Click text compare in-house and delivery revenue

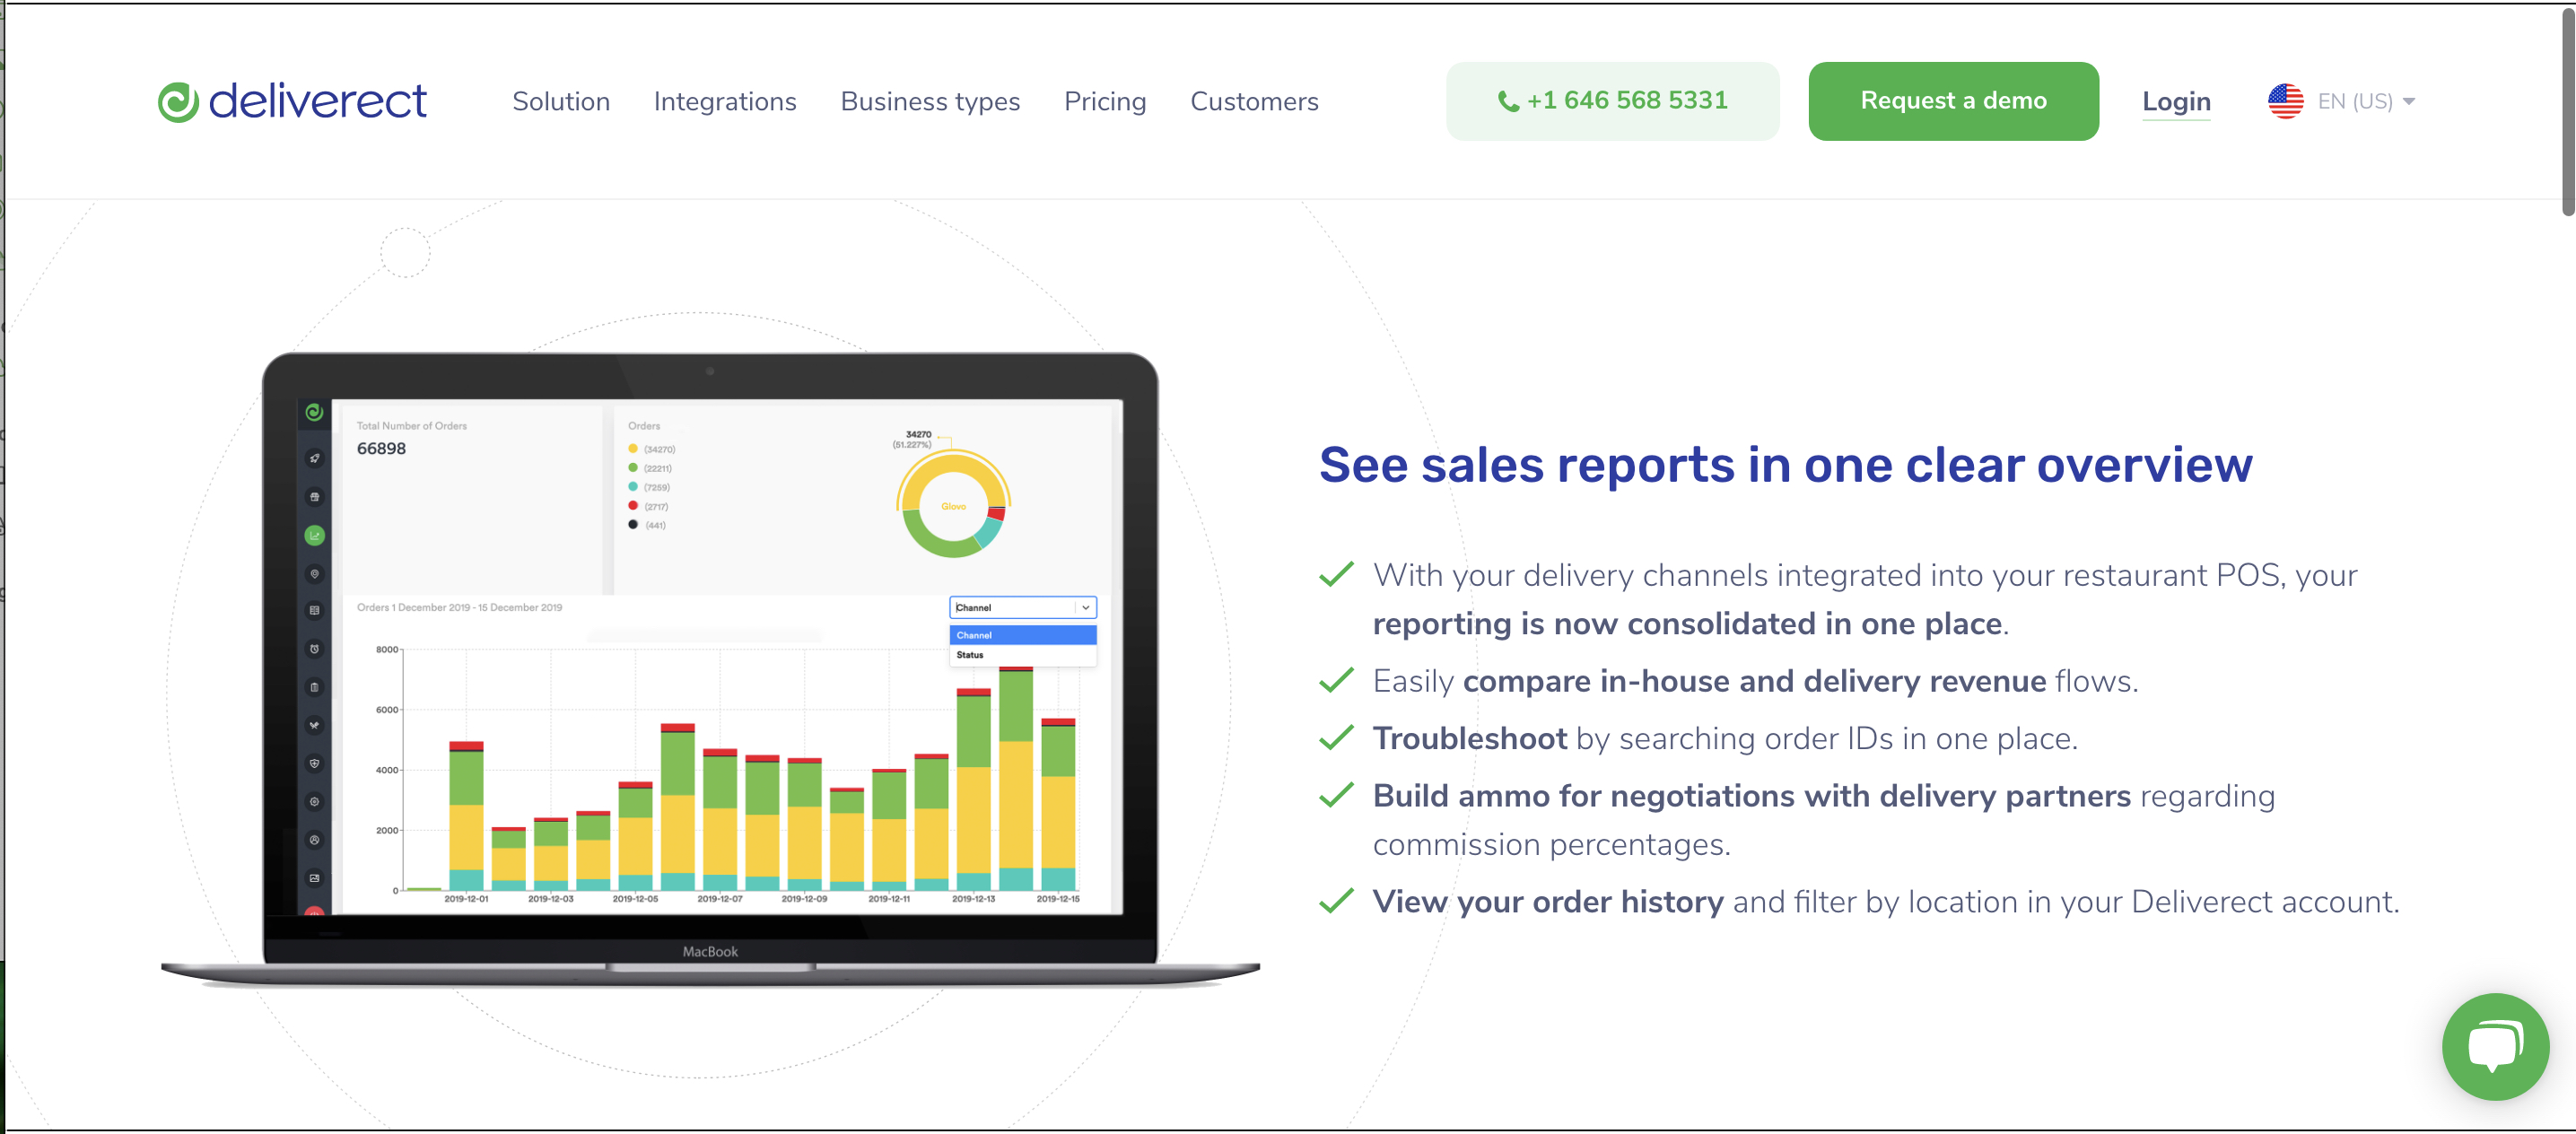click(x=1754, y=681)
